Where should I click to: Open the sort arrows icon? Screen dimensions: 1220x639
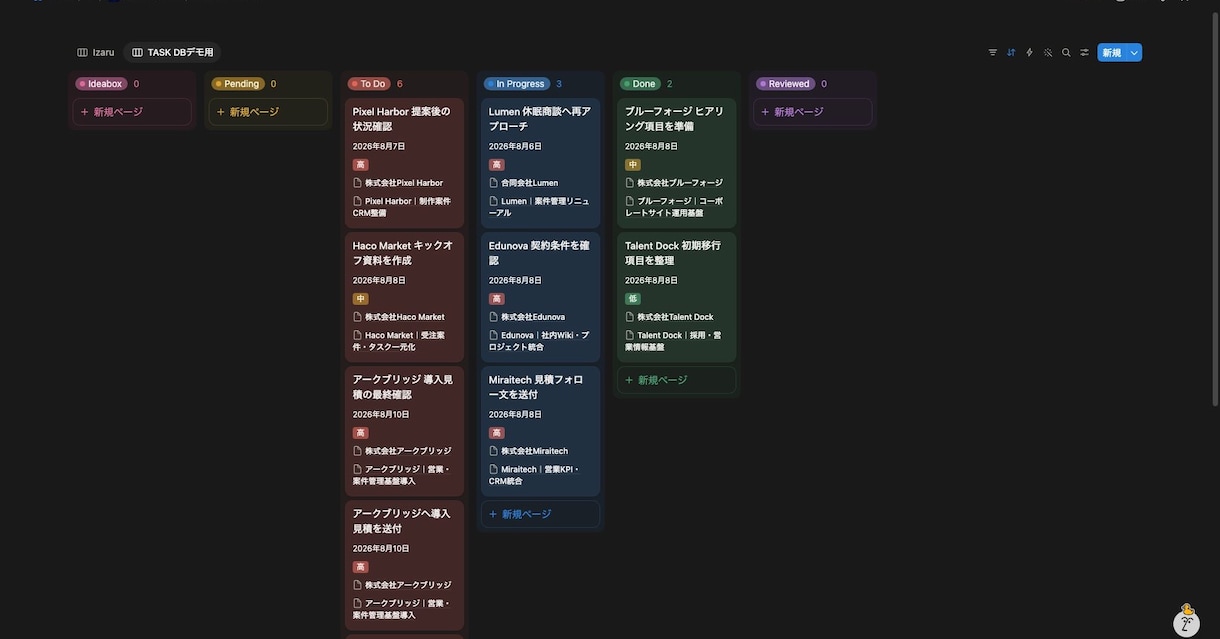coord(1011,52)
